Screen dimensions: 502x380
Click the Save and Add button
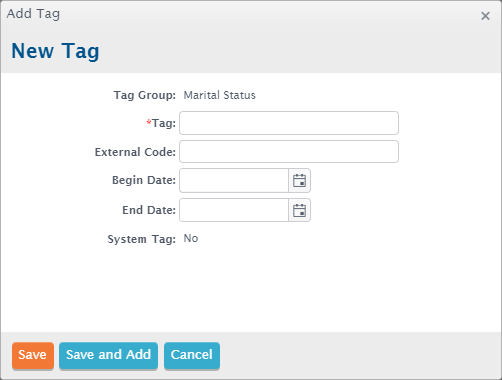108,355
